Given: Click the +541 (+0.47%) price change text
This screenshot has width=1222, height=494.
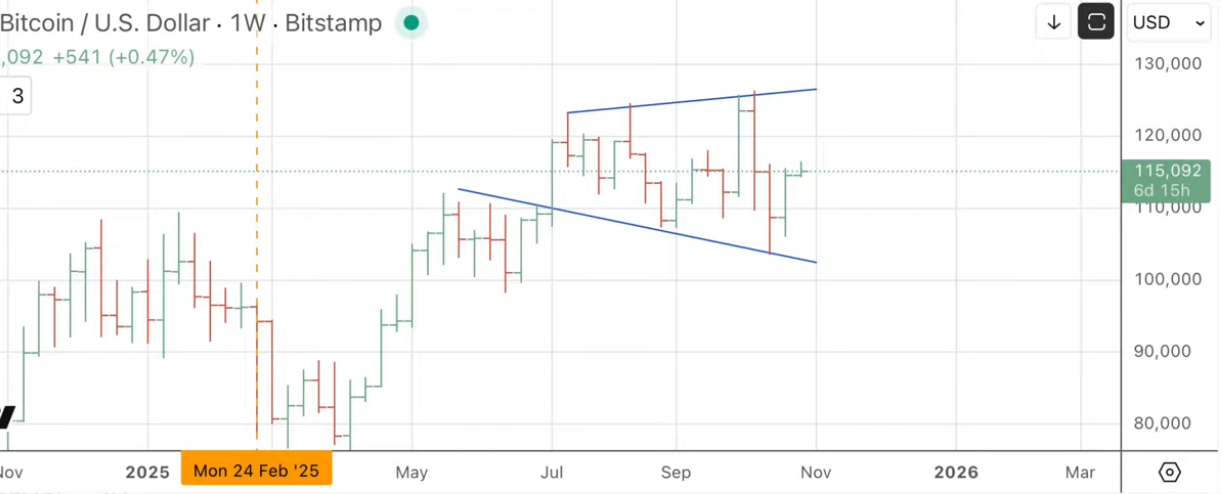Looking at the screenshot, I should point(123,57).
